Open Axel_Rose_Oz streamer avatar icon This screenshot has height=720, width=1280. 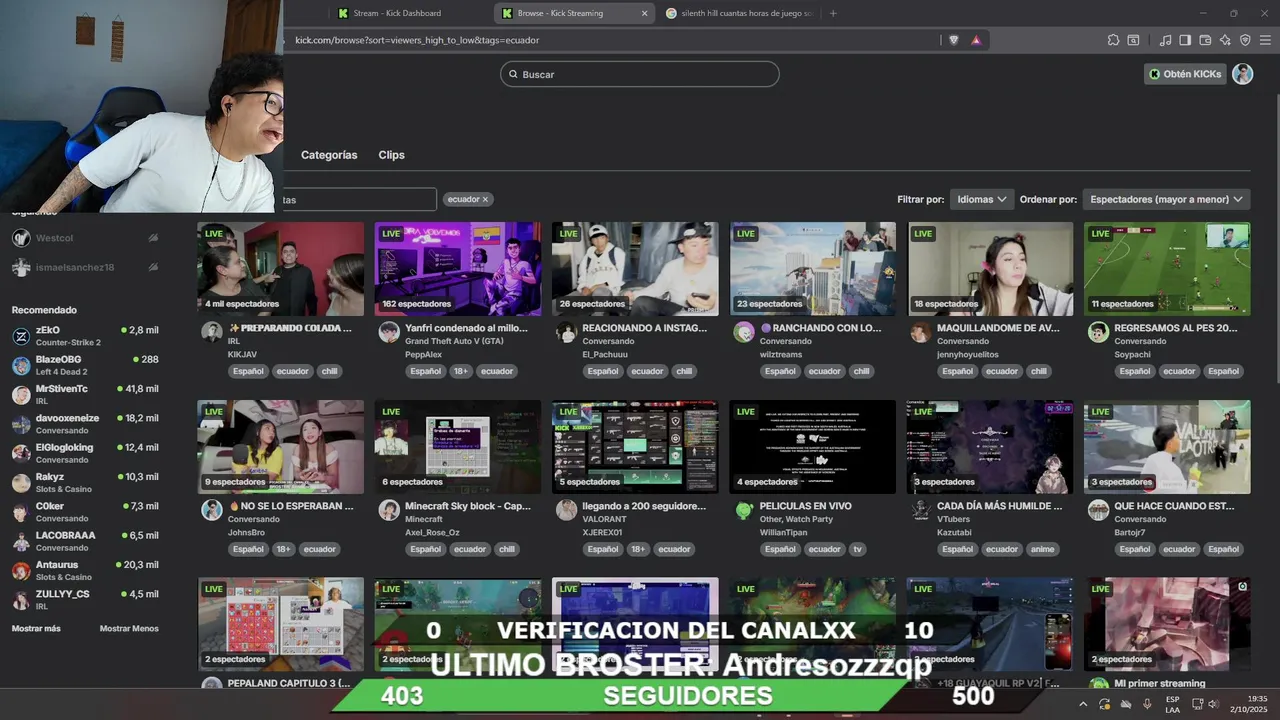point(389,511)
